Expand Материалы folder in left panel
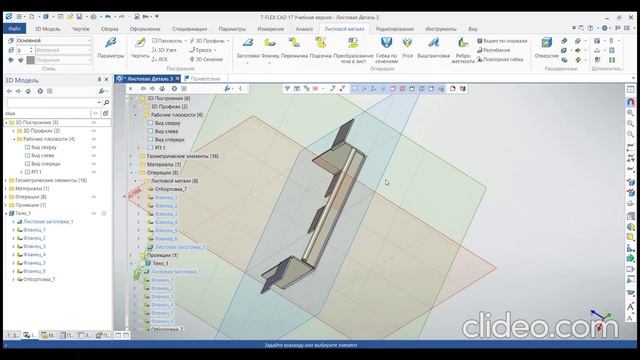Screen dimensions: 640x360 (6, 189)
